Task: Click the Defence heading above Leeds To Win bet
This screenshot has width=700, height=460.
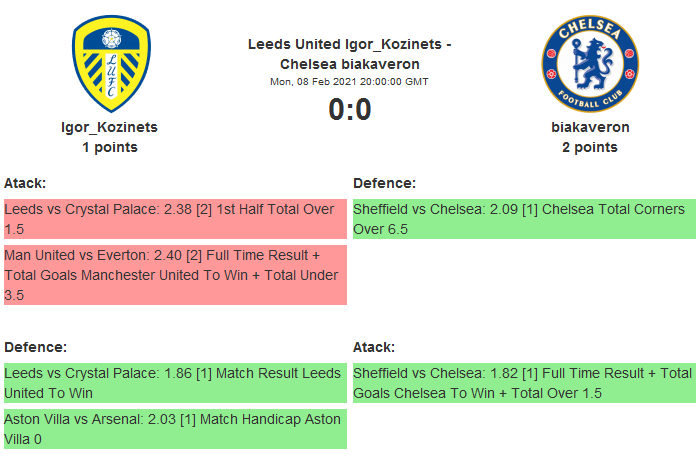Action: [x=36, y=347]
